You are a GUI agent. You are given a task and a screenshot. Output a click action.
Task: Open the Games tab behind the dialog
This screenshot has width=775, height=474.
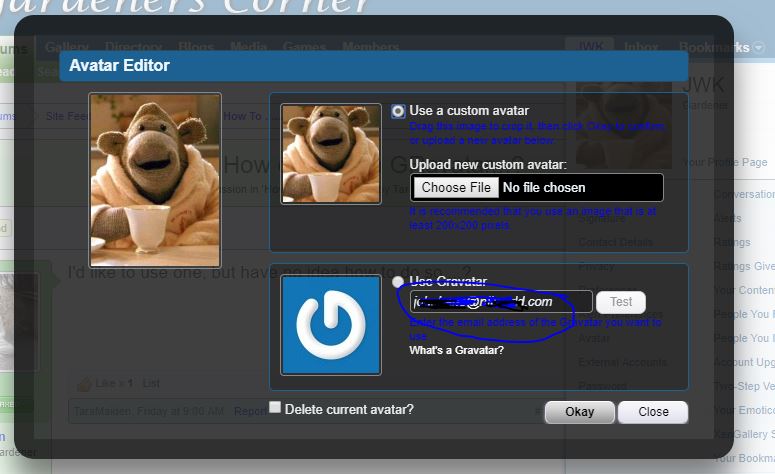pyautogui.click(x=304, y=47)
